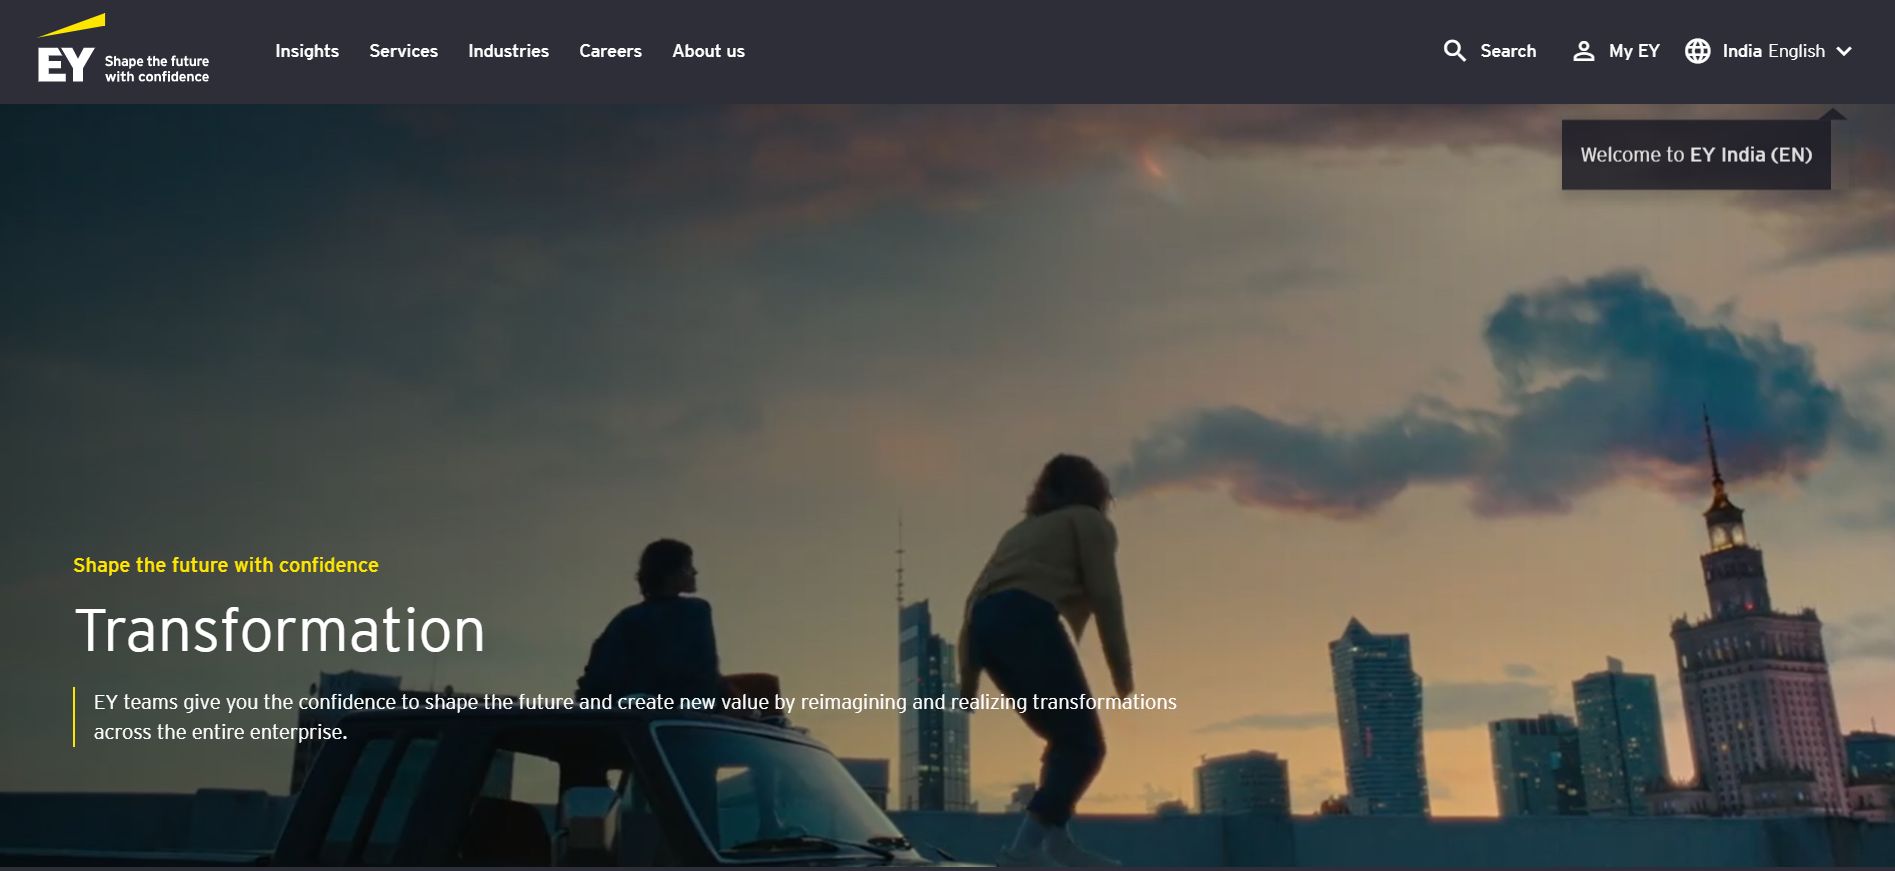Open the About us menu
The image size is (1895, 871).
tap(708, 51)
